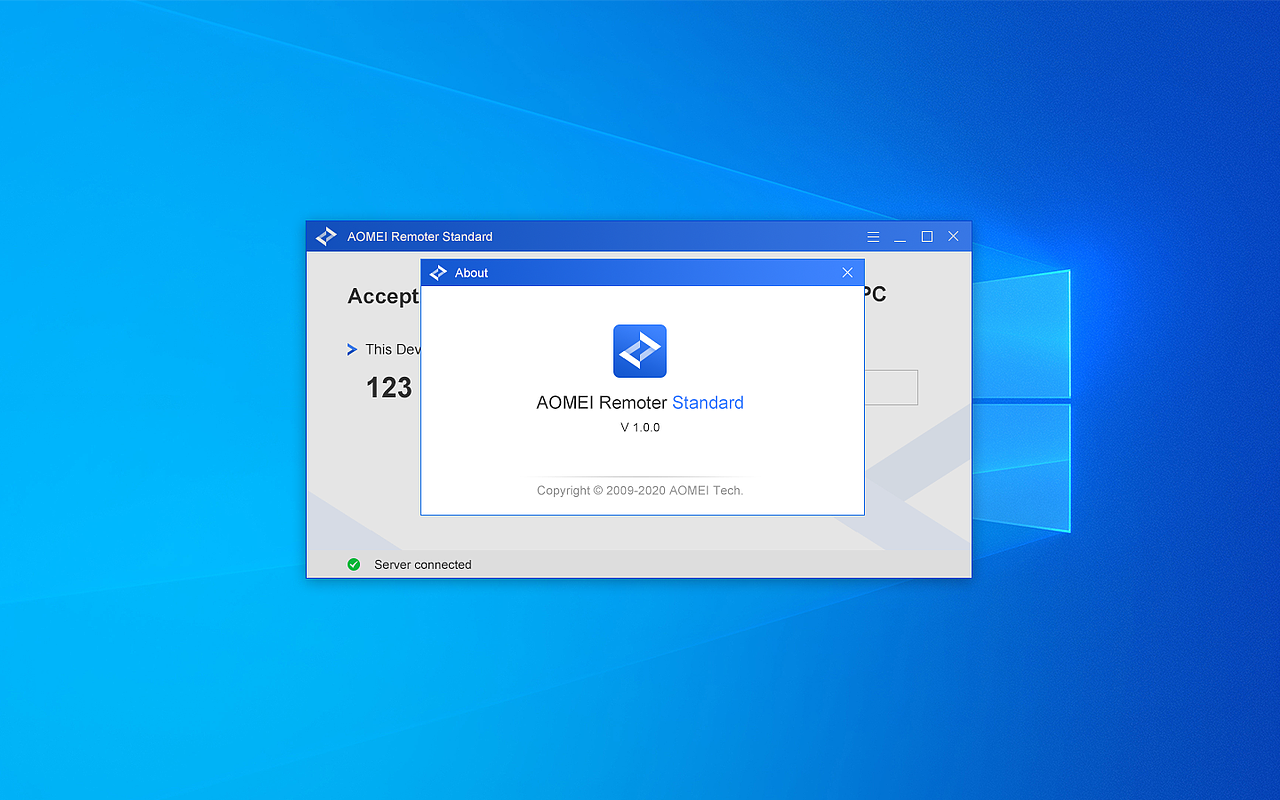Maximize the AOMEI Remoter Standard window
The height and width of the screenshot is (800, 1280).
(x=927, y=237)
